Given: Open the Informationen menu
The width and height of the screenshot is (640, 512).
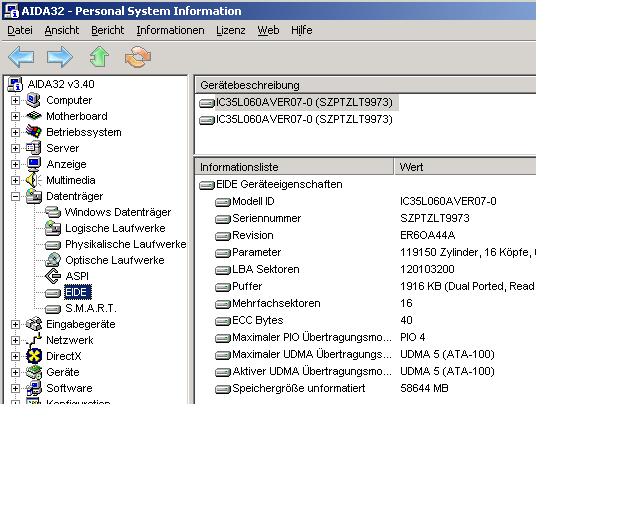Looking at the screenshot, I should click(x=170, y=30).
